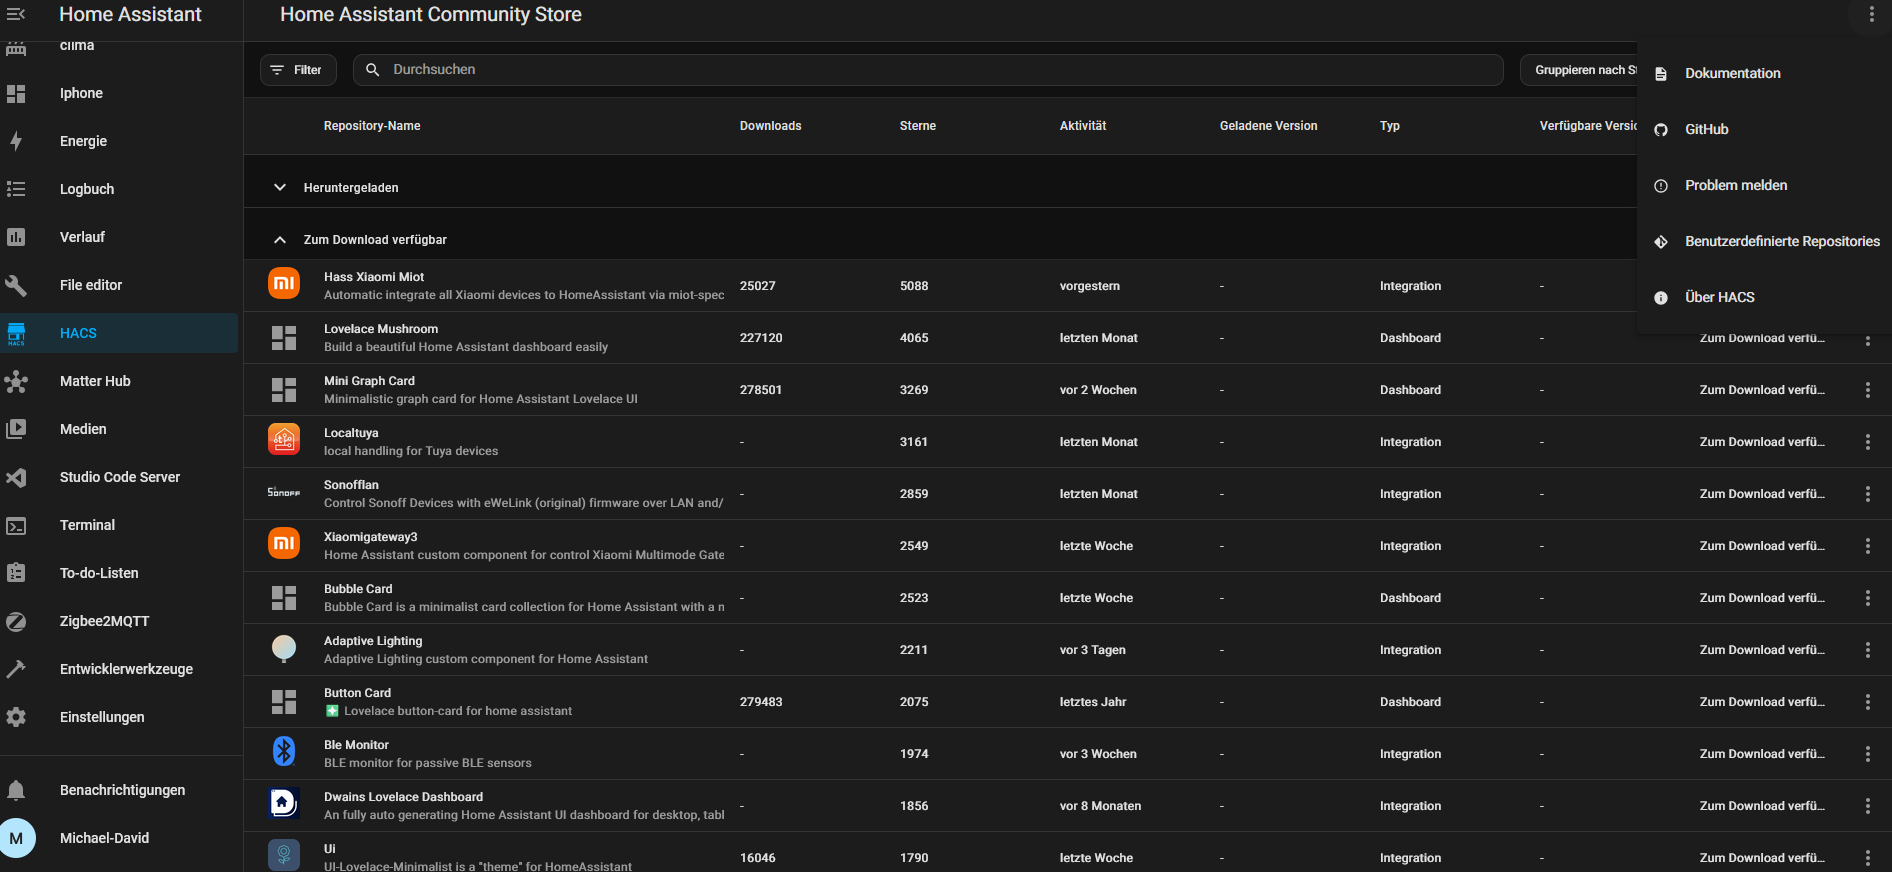Open the three-dot menu for Mini Graph Card
This screenshot has height=872, width=1892.
1867,390
